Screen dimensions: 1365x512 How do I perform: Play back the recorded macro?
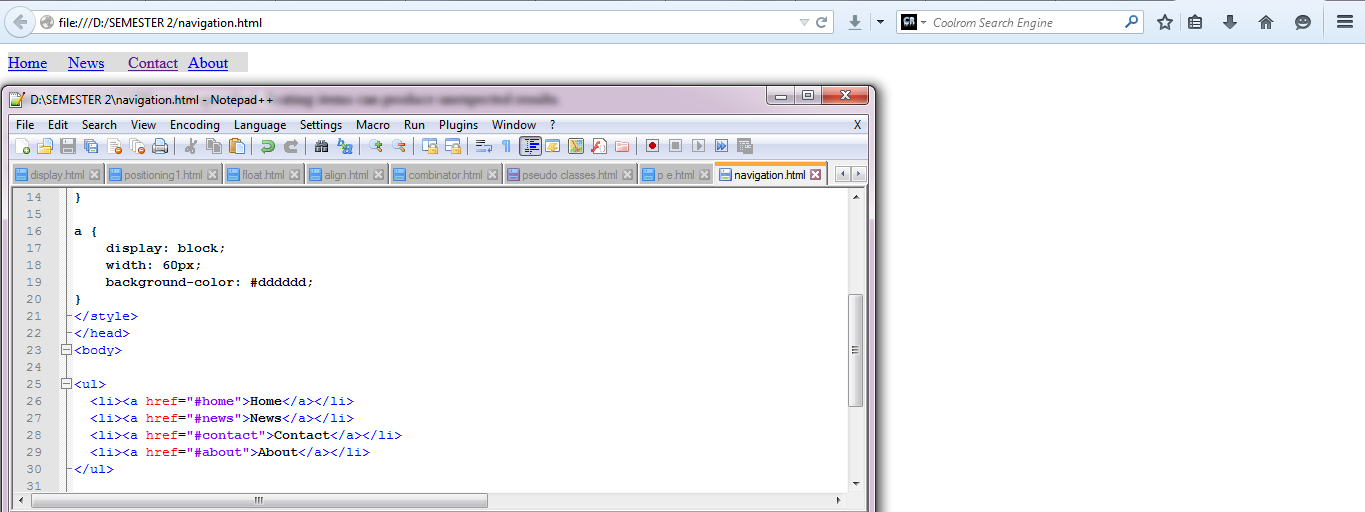click(x=698, y=146)
